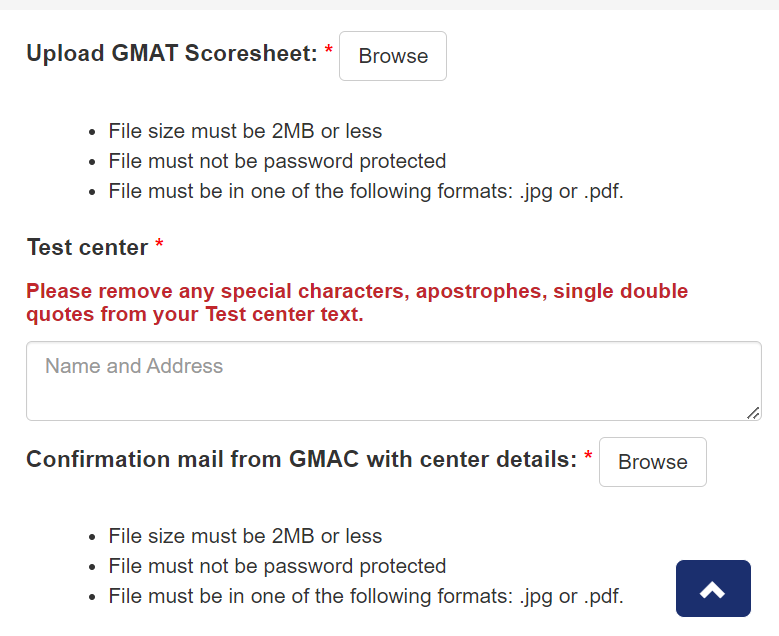Click the "Test center" field label
Viewport: 779px width, 636px height.
(x=87, y=247)
